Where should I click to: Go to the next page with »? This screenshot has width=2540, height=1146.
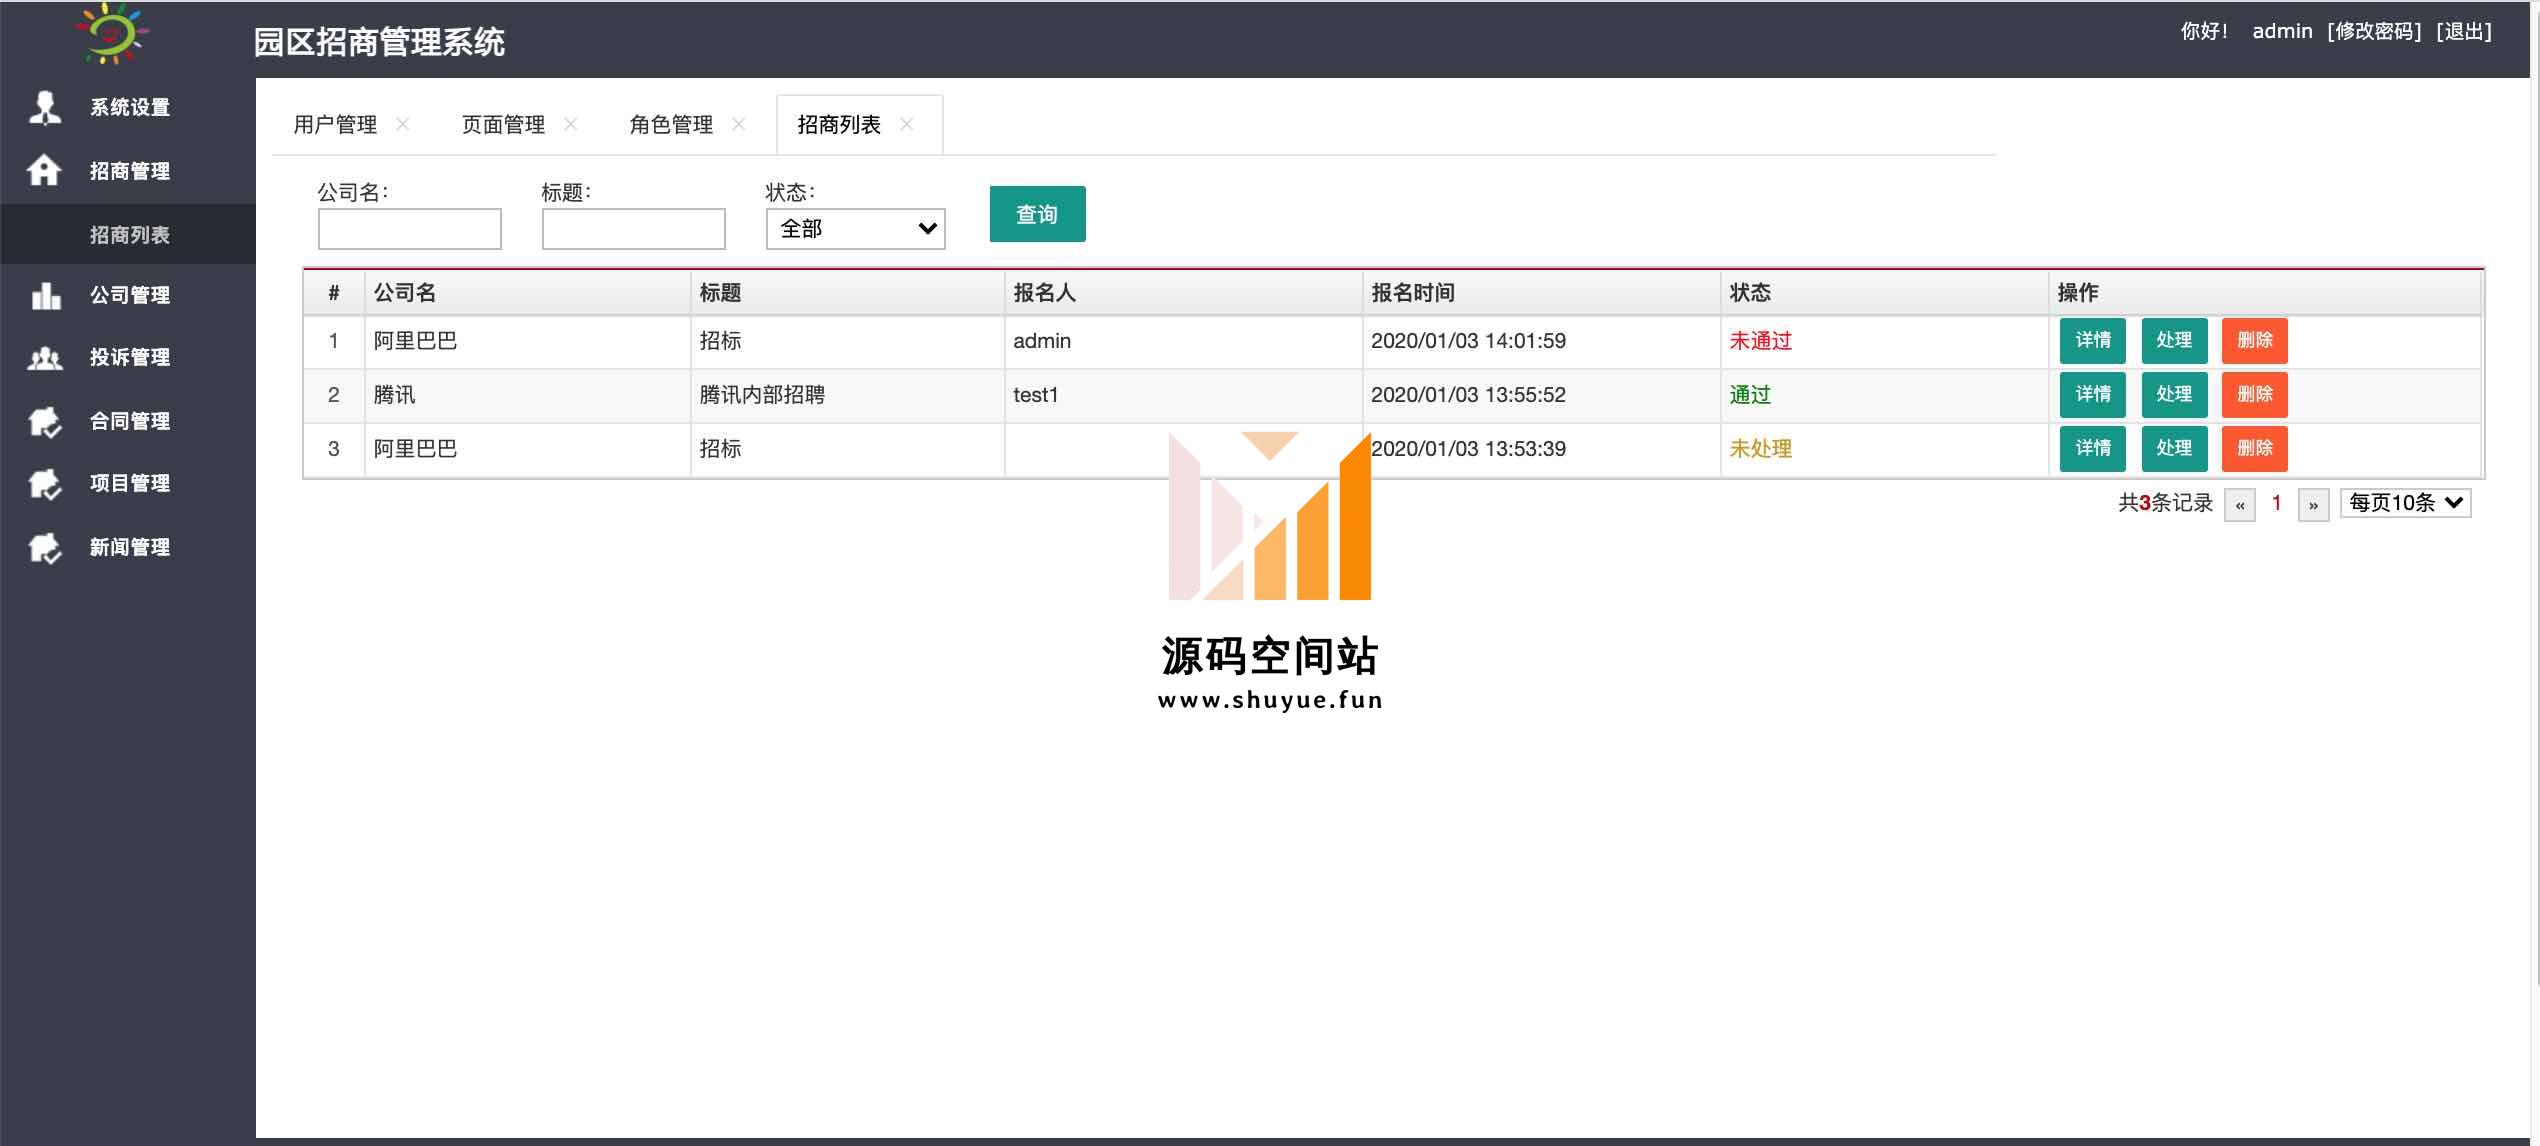point(2313,505)
